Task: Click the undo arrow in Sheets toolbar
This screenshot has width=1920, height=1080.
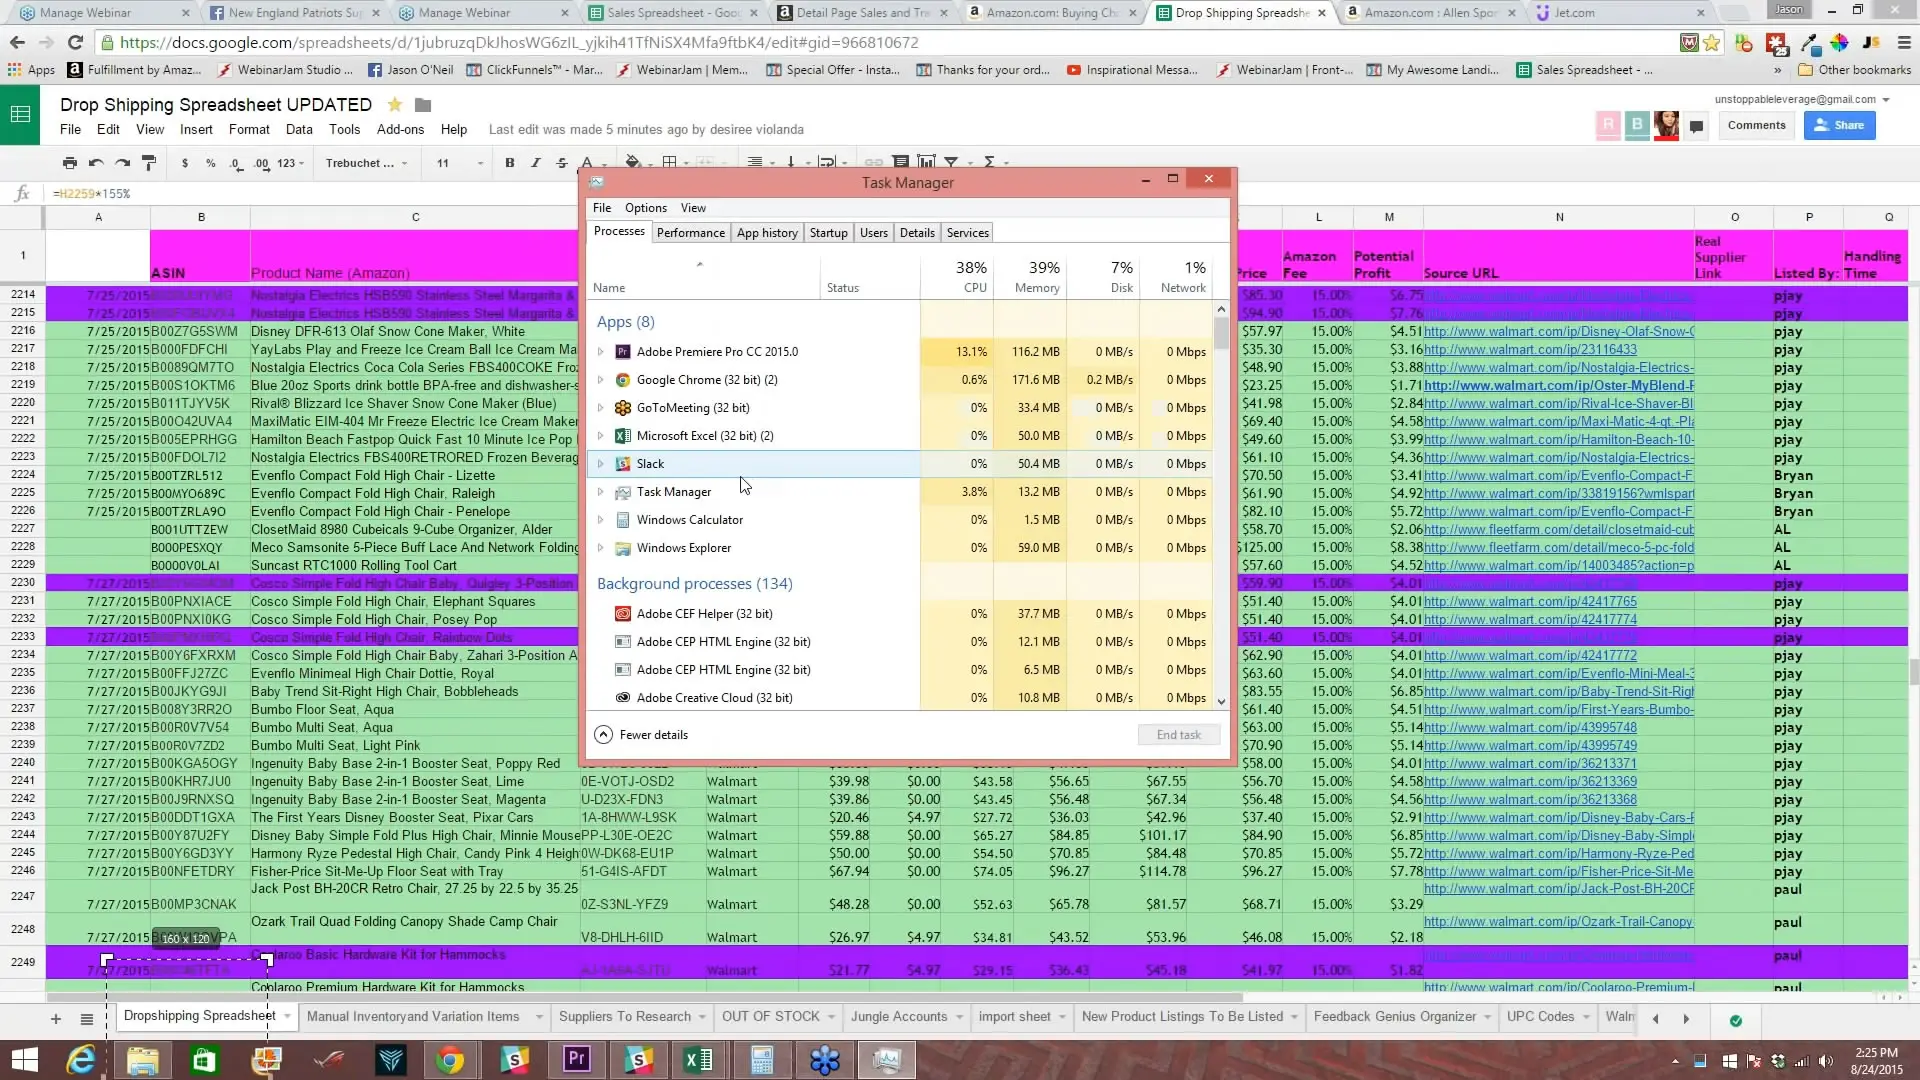Action: point(96,163)
